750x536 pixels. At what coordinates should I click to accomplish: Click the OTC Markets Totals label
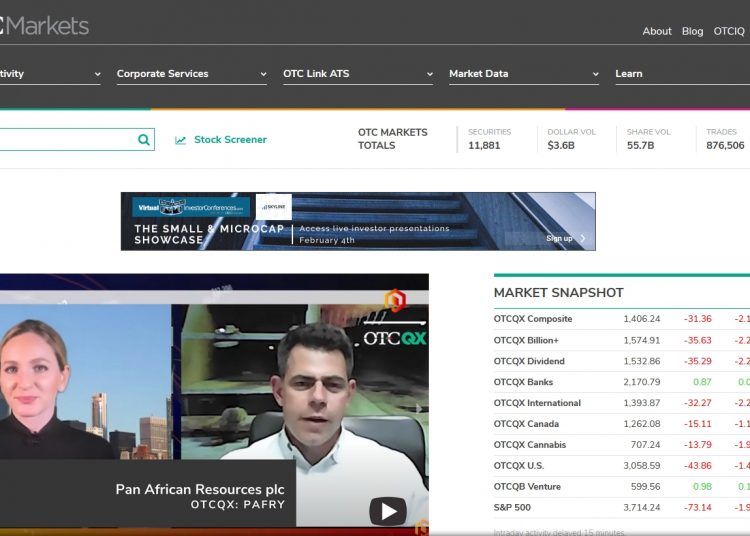tap(393, 139)
